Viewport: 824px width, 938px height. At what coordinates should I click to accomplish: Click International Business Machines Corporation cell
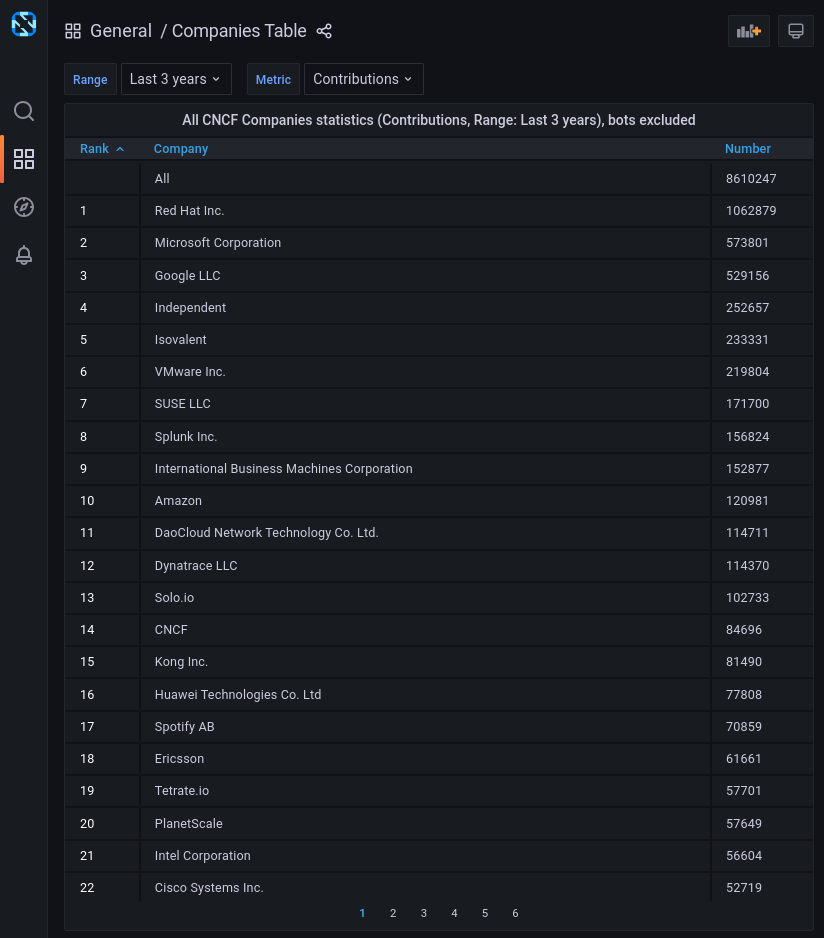(425, 469)
